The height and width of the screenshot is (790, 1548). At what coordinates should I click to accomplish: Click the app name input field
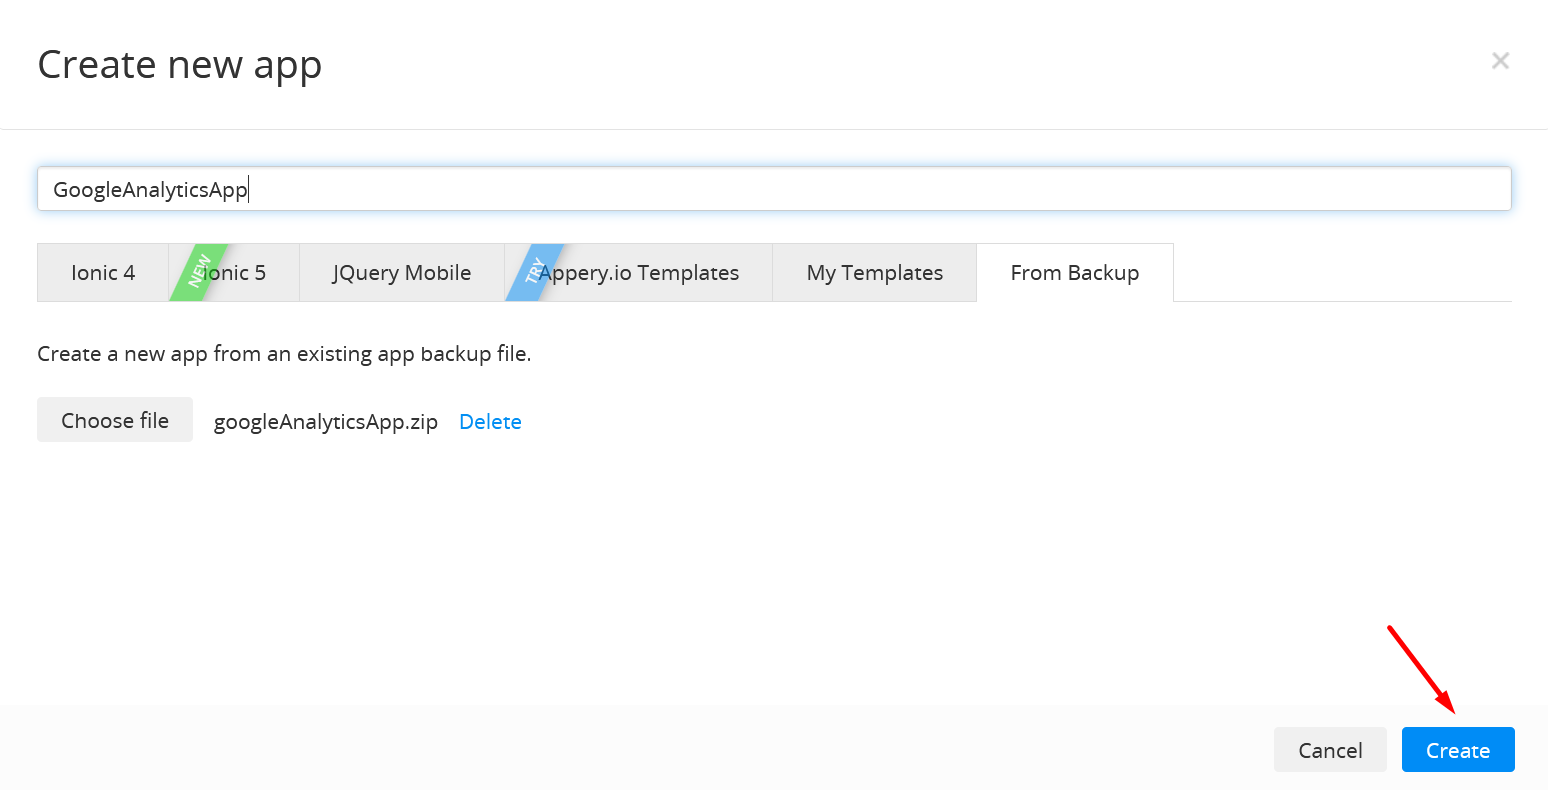pos(774,189)
